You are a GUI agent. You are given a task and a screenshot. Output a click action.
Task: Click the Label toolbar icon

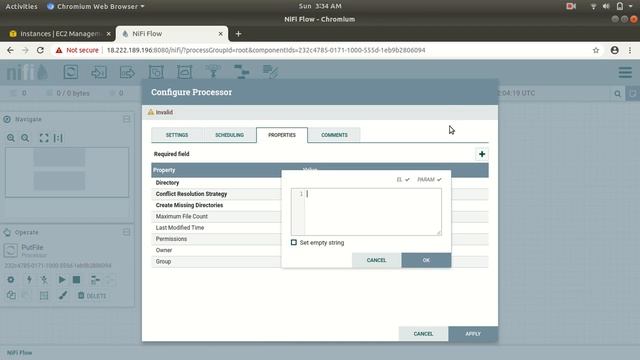(270, 72)
